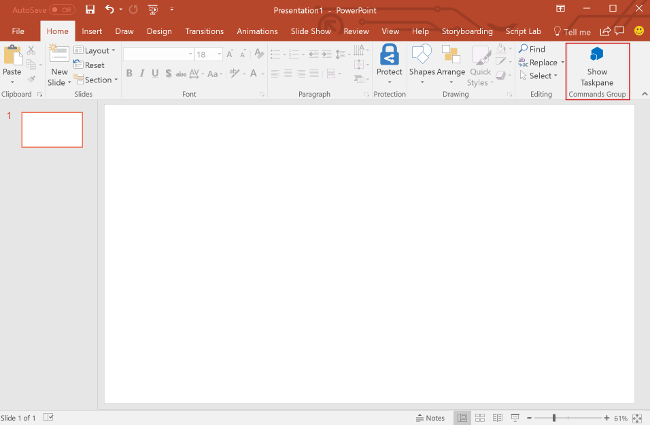
Task: Click the Reset slide button
Action: (x=89, y=65)
